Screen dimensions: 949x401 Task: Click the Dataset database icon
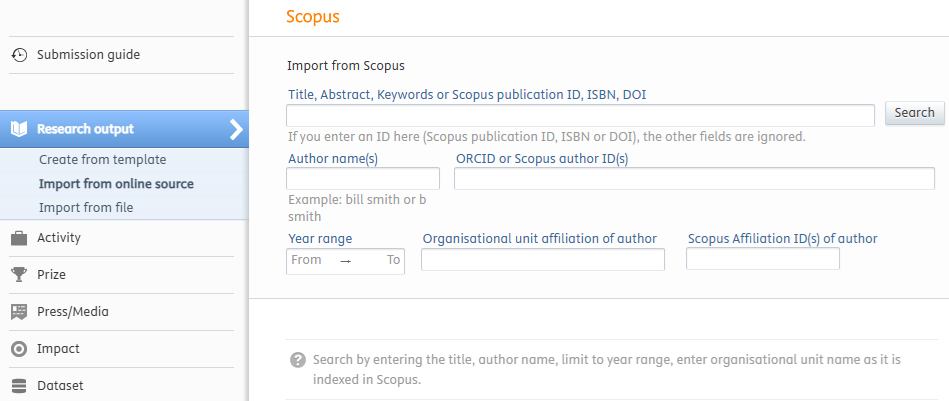coord(19,386)
